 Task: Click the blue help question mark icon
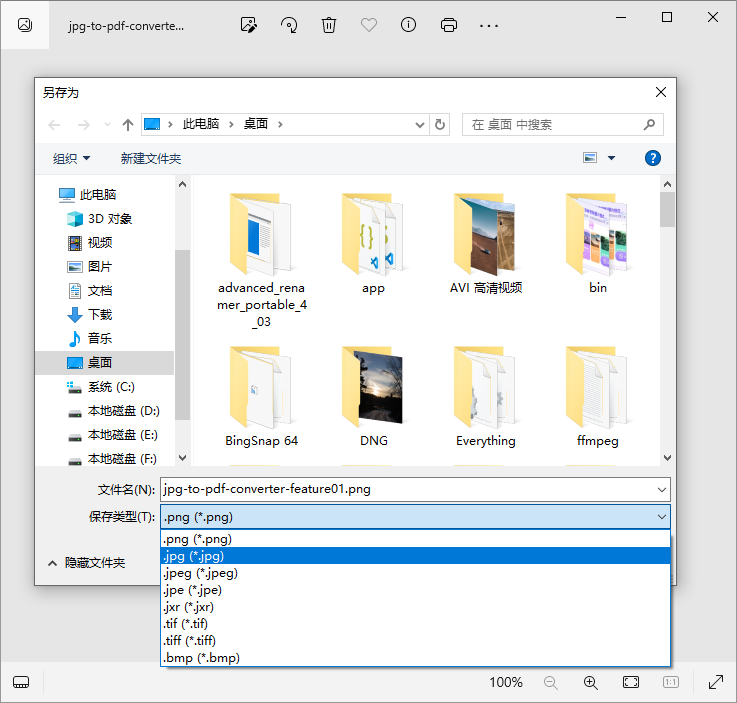click(x=653, y=158)
